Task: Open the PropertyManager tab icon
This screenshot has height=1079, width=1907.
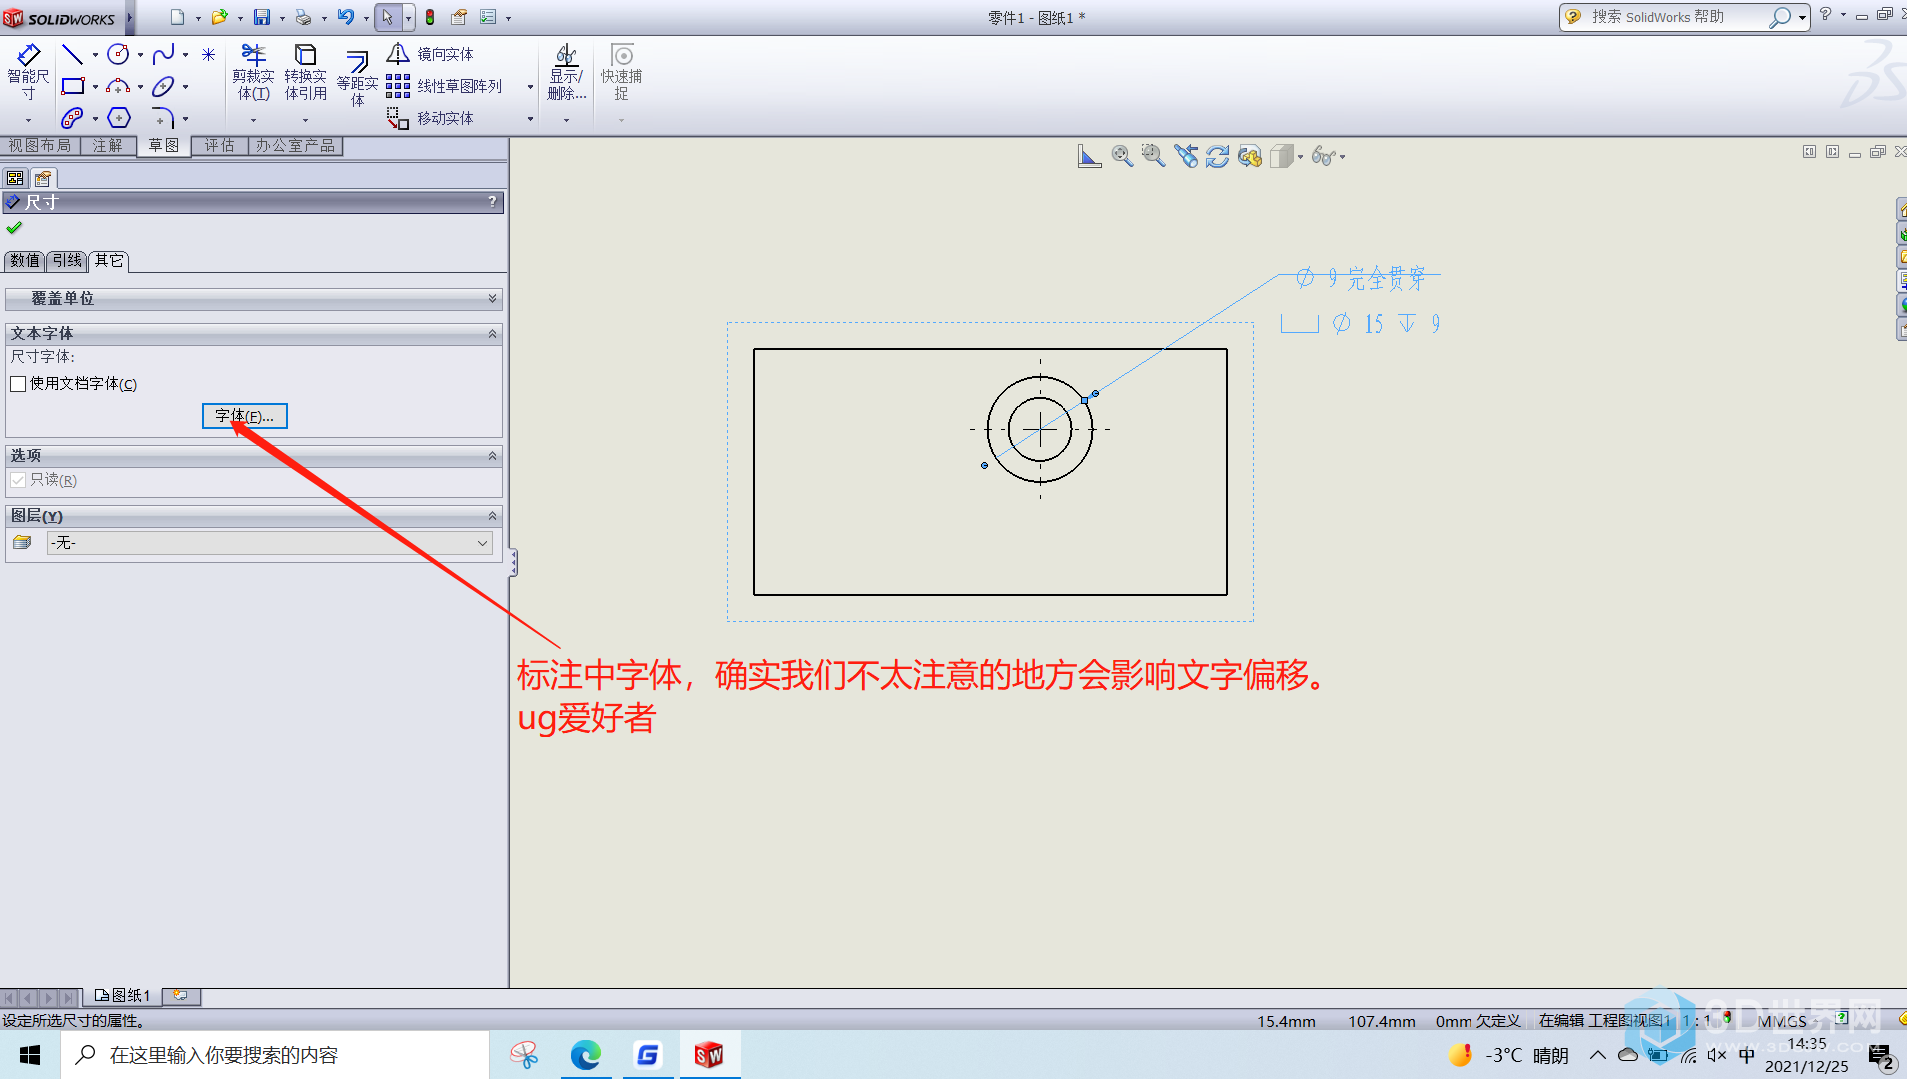Action: click(42, 178)
